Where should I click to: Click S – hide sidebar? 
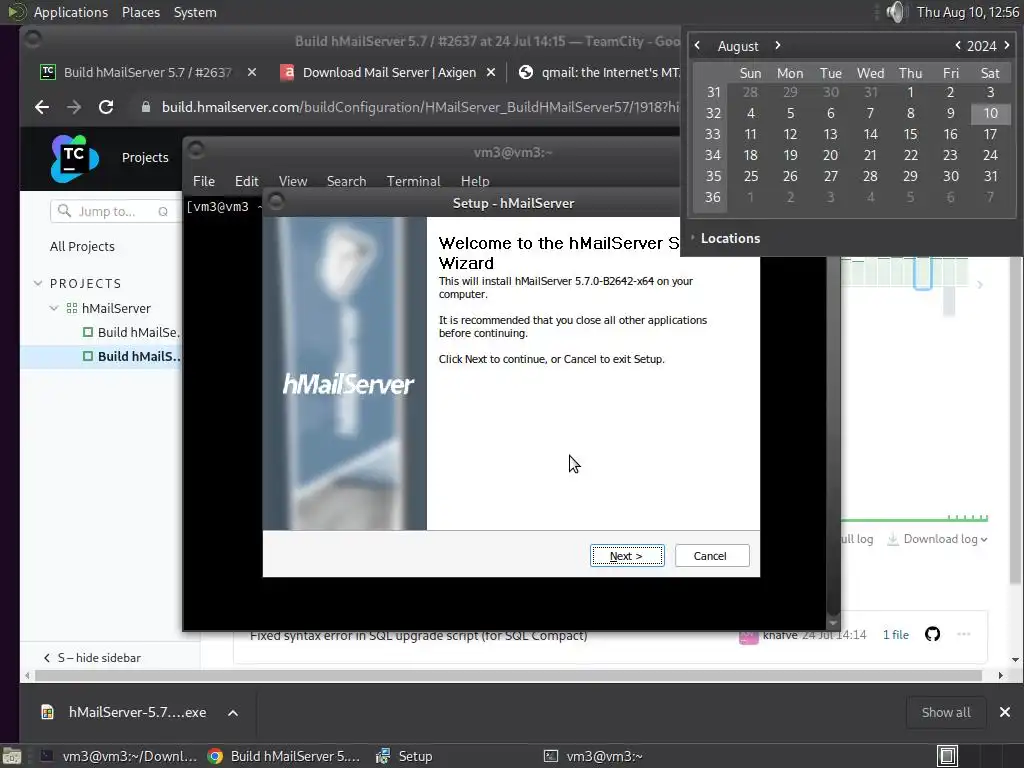pos(92,658)
